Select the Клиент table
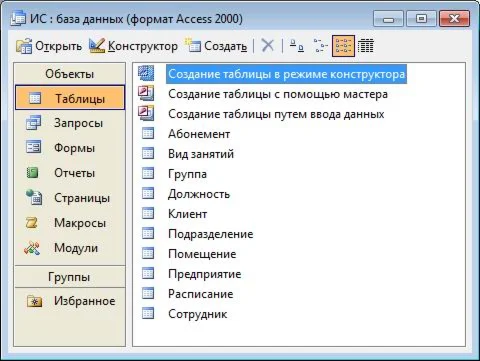Screen dimensions: 480x361 pyautogui.click(x=188, y=214)
